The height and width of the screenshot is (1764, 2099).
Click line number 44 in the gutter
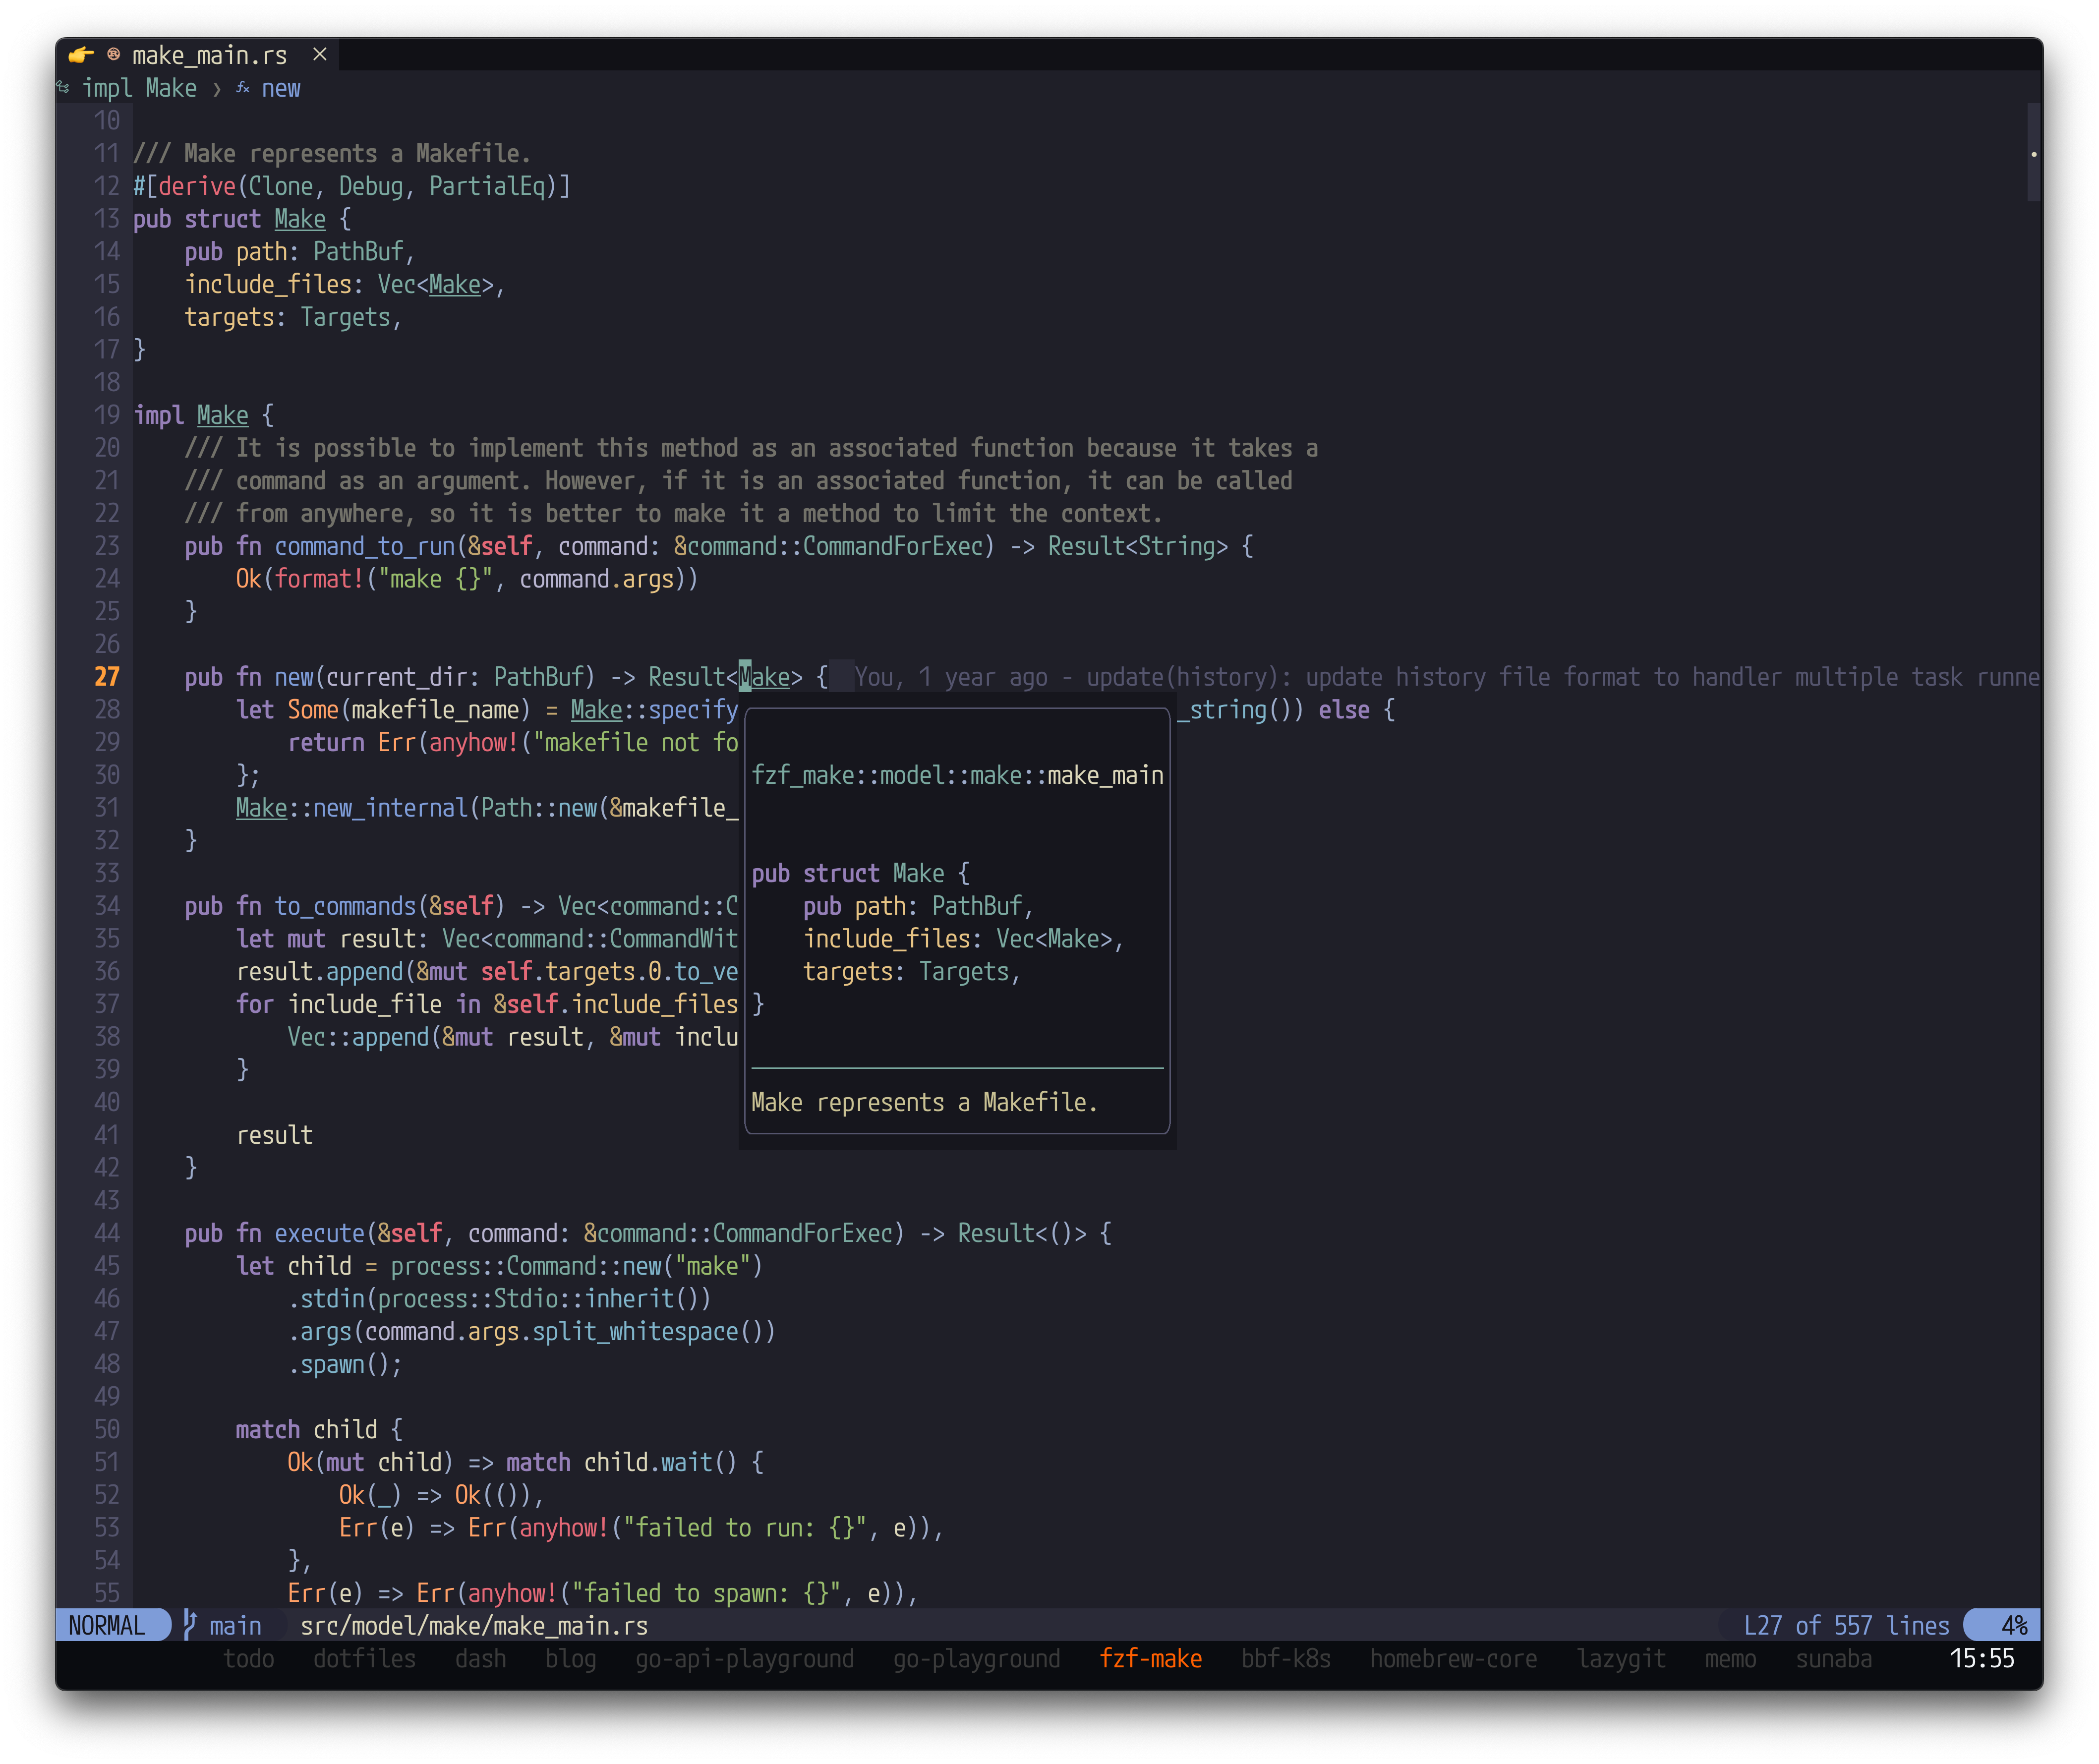(x=106, y=1233)
